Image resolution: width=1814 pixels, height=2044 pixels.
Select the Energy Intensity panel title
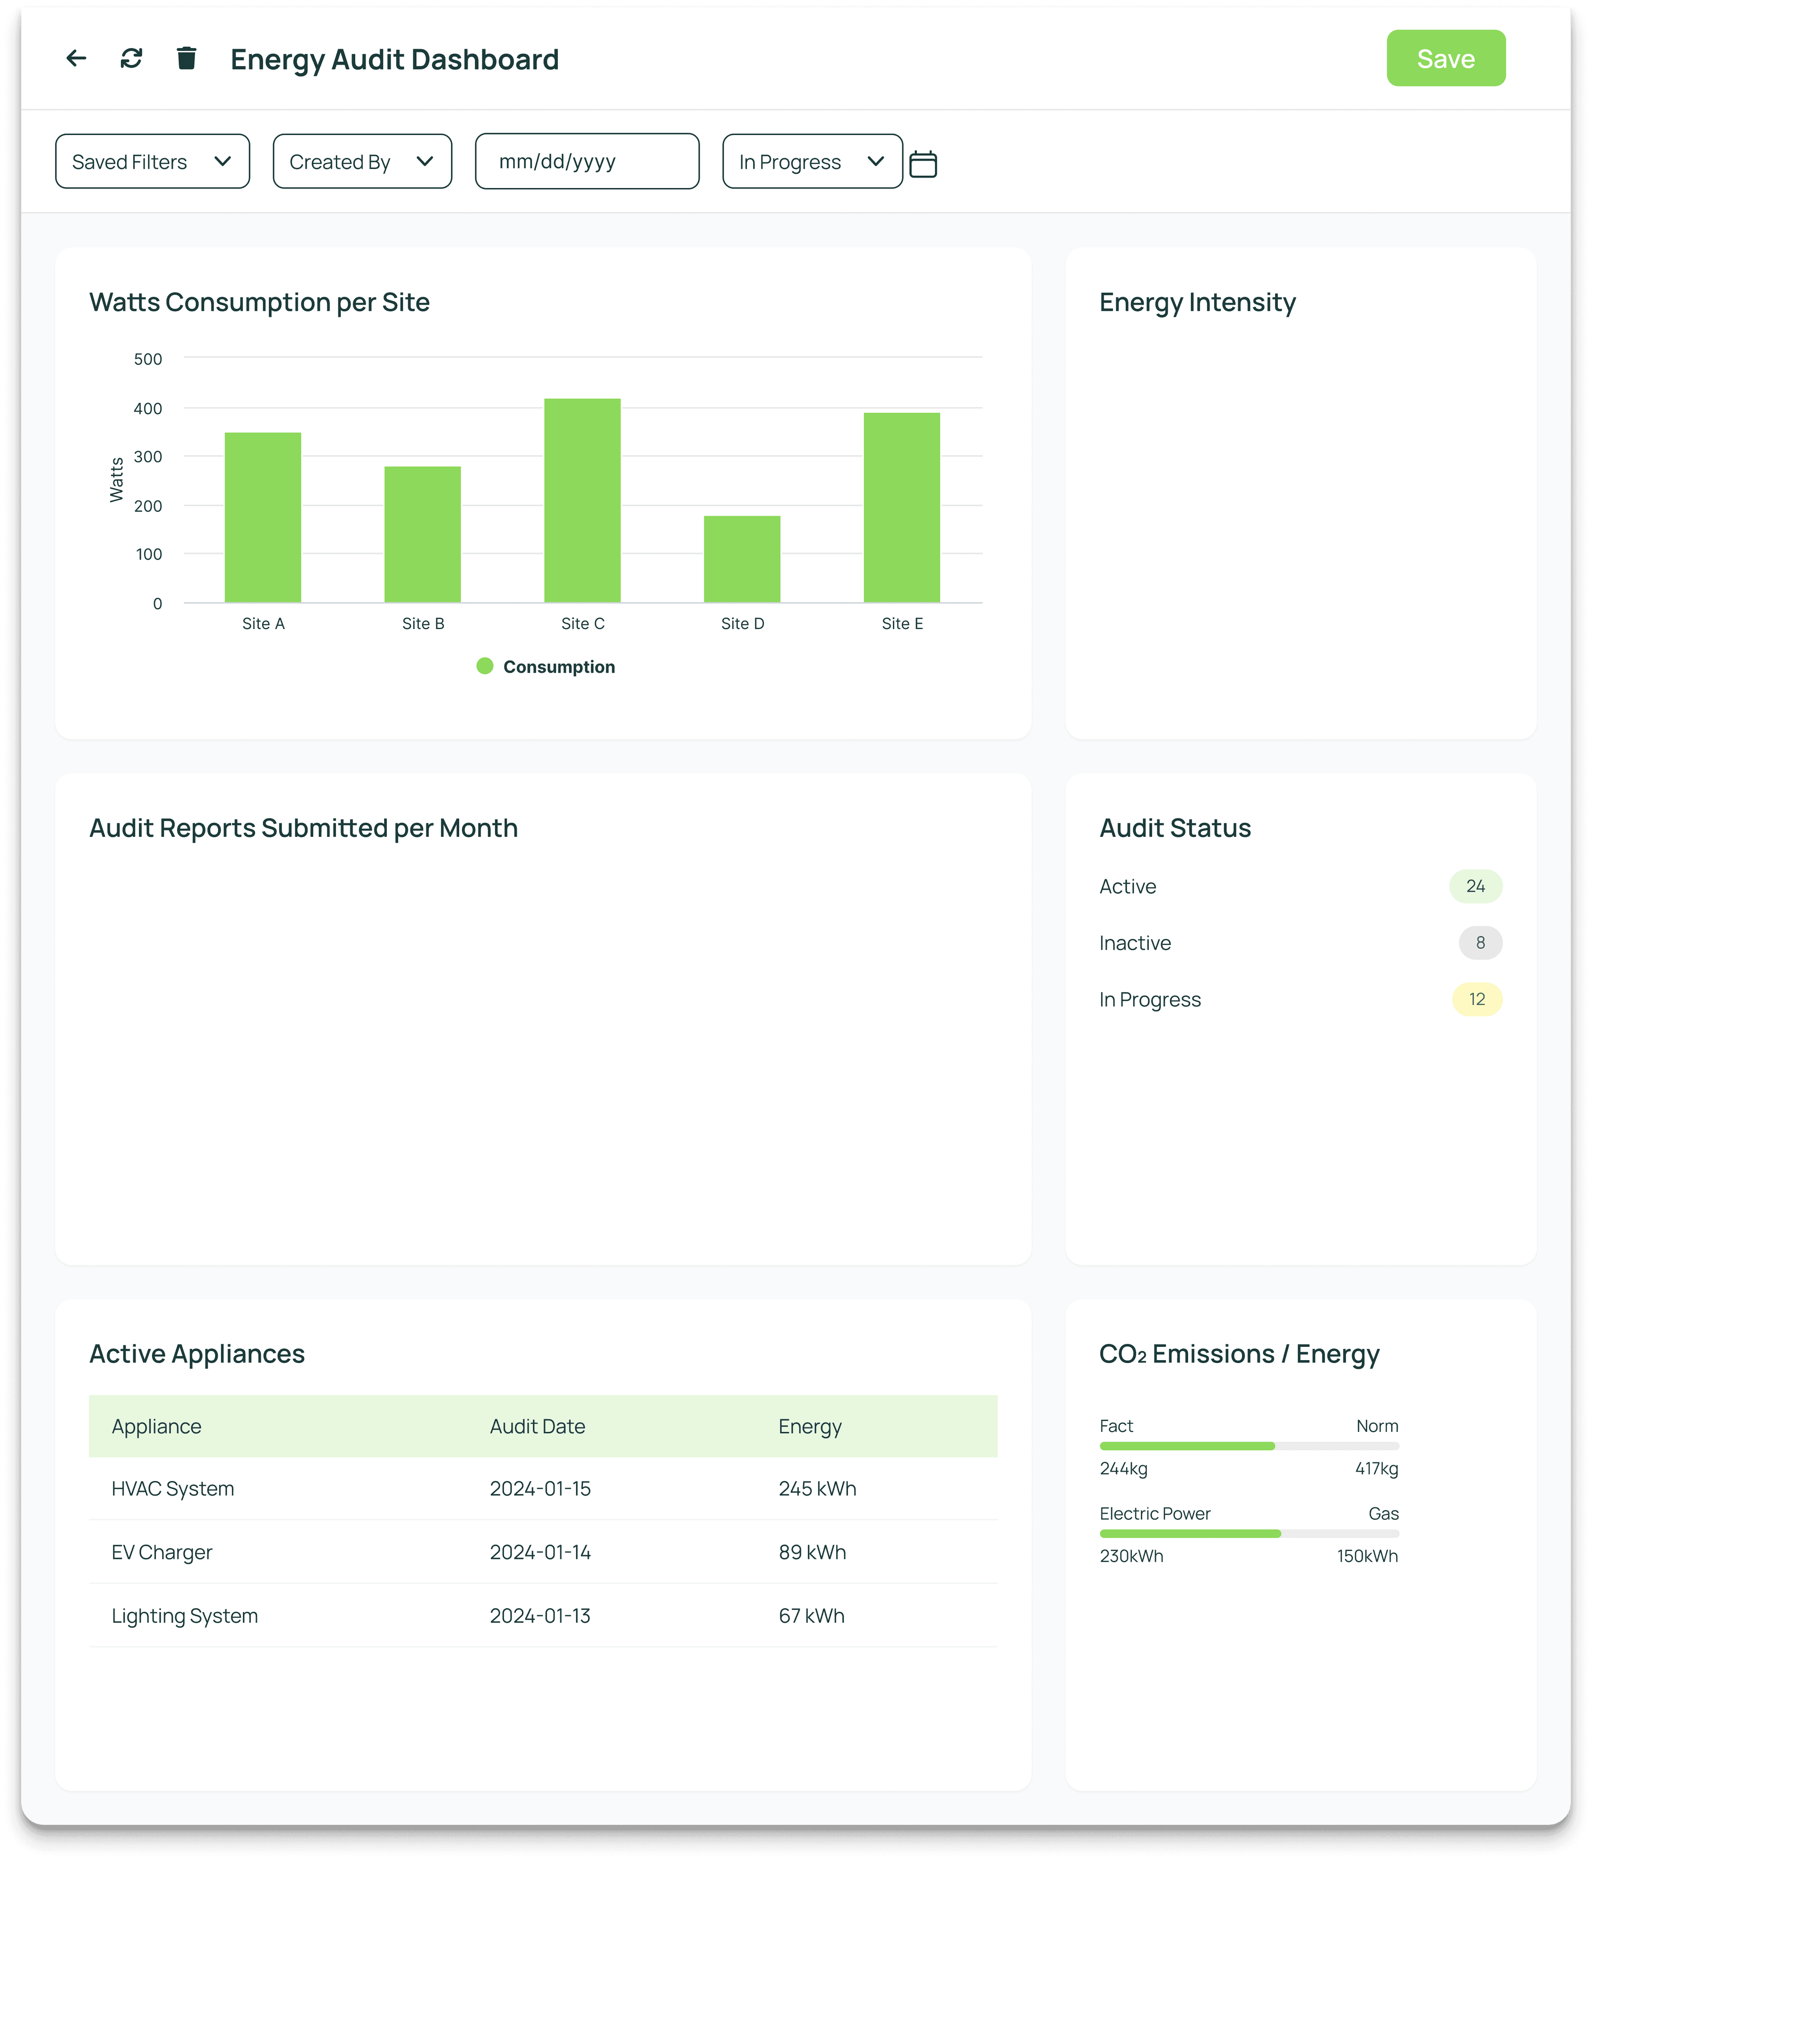(x=1198, y=302)
